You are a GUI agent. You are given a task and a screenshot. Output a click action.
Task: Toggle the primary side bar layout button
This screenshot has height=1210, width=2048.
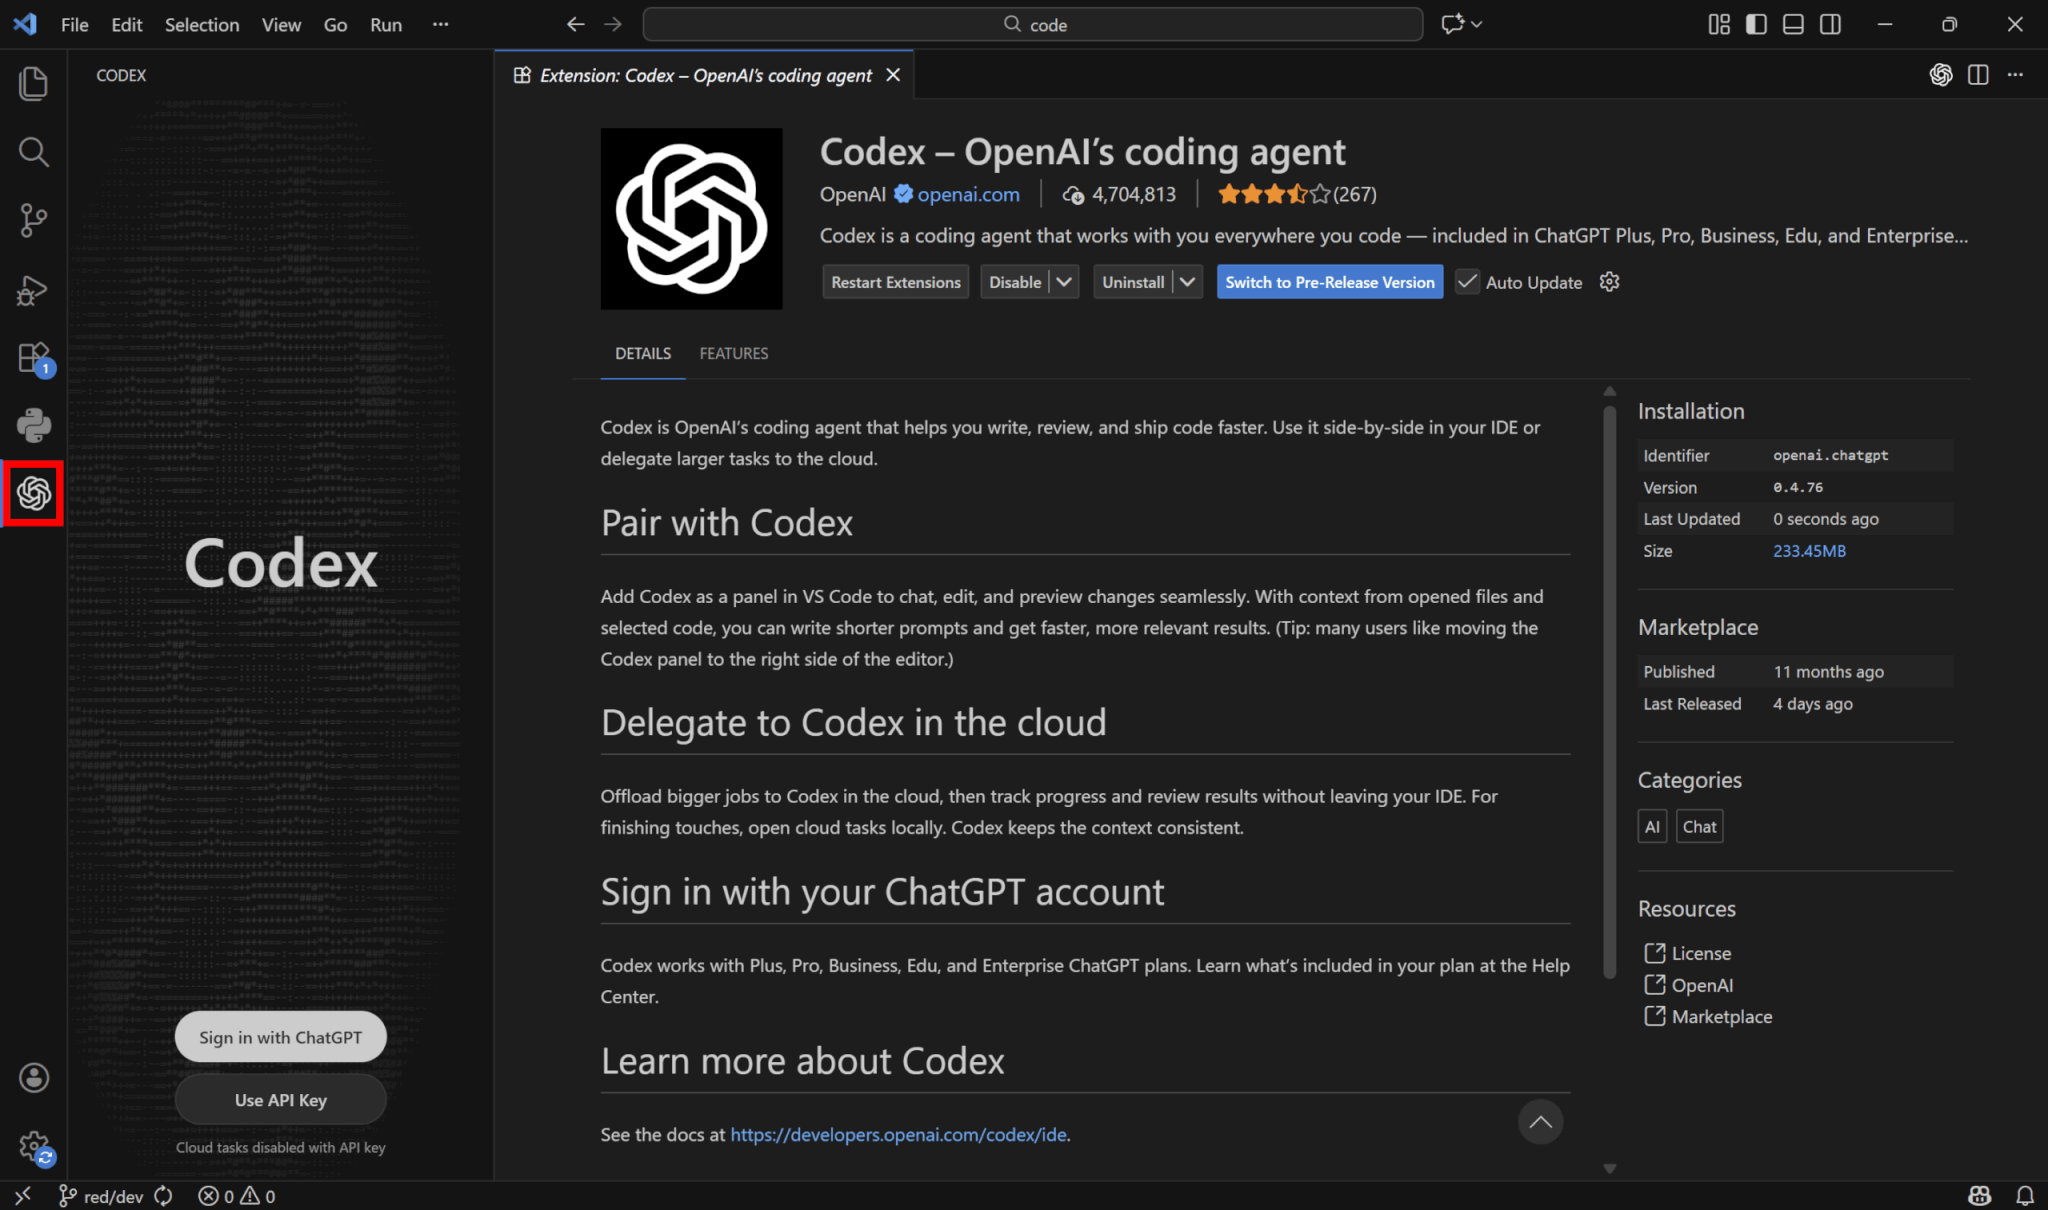(1756, 24)
